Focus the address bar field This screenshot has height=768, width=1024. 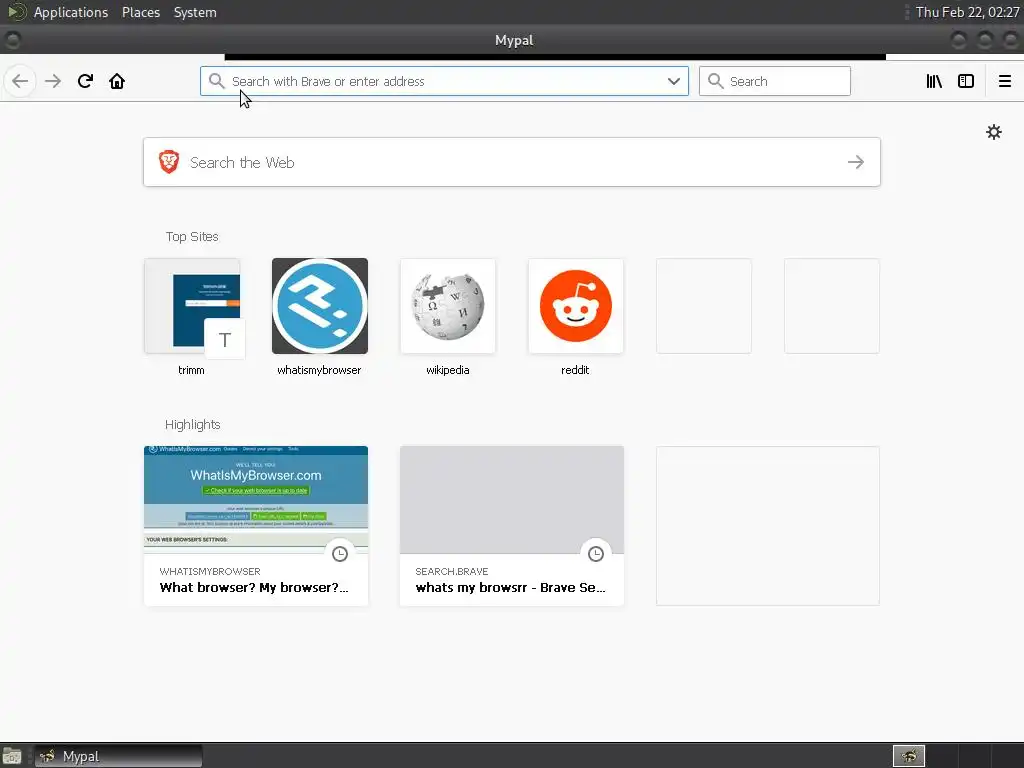click(x=444, y=81)
